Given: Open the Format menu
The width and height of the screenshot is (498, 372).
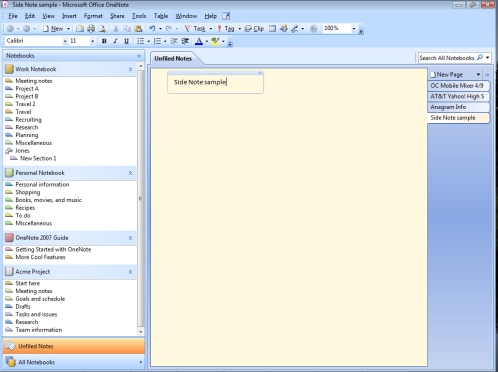Looking at the screenshot, I should 93,16.
